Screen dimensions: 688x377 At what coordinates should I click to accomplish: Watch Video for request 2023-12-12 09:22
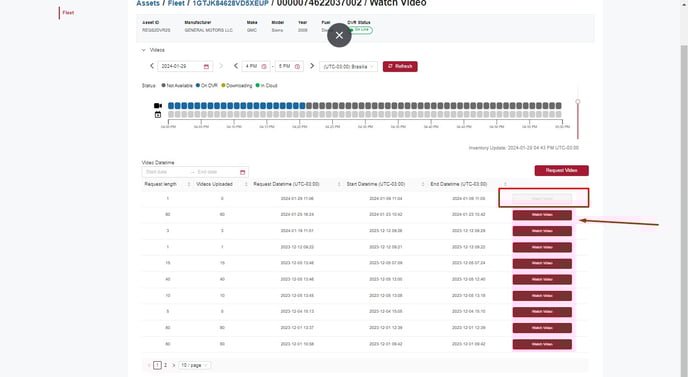click(x=542, y=247)
